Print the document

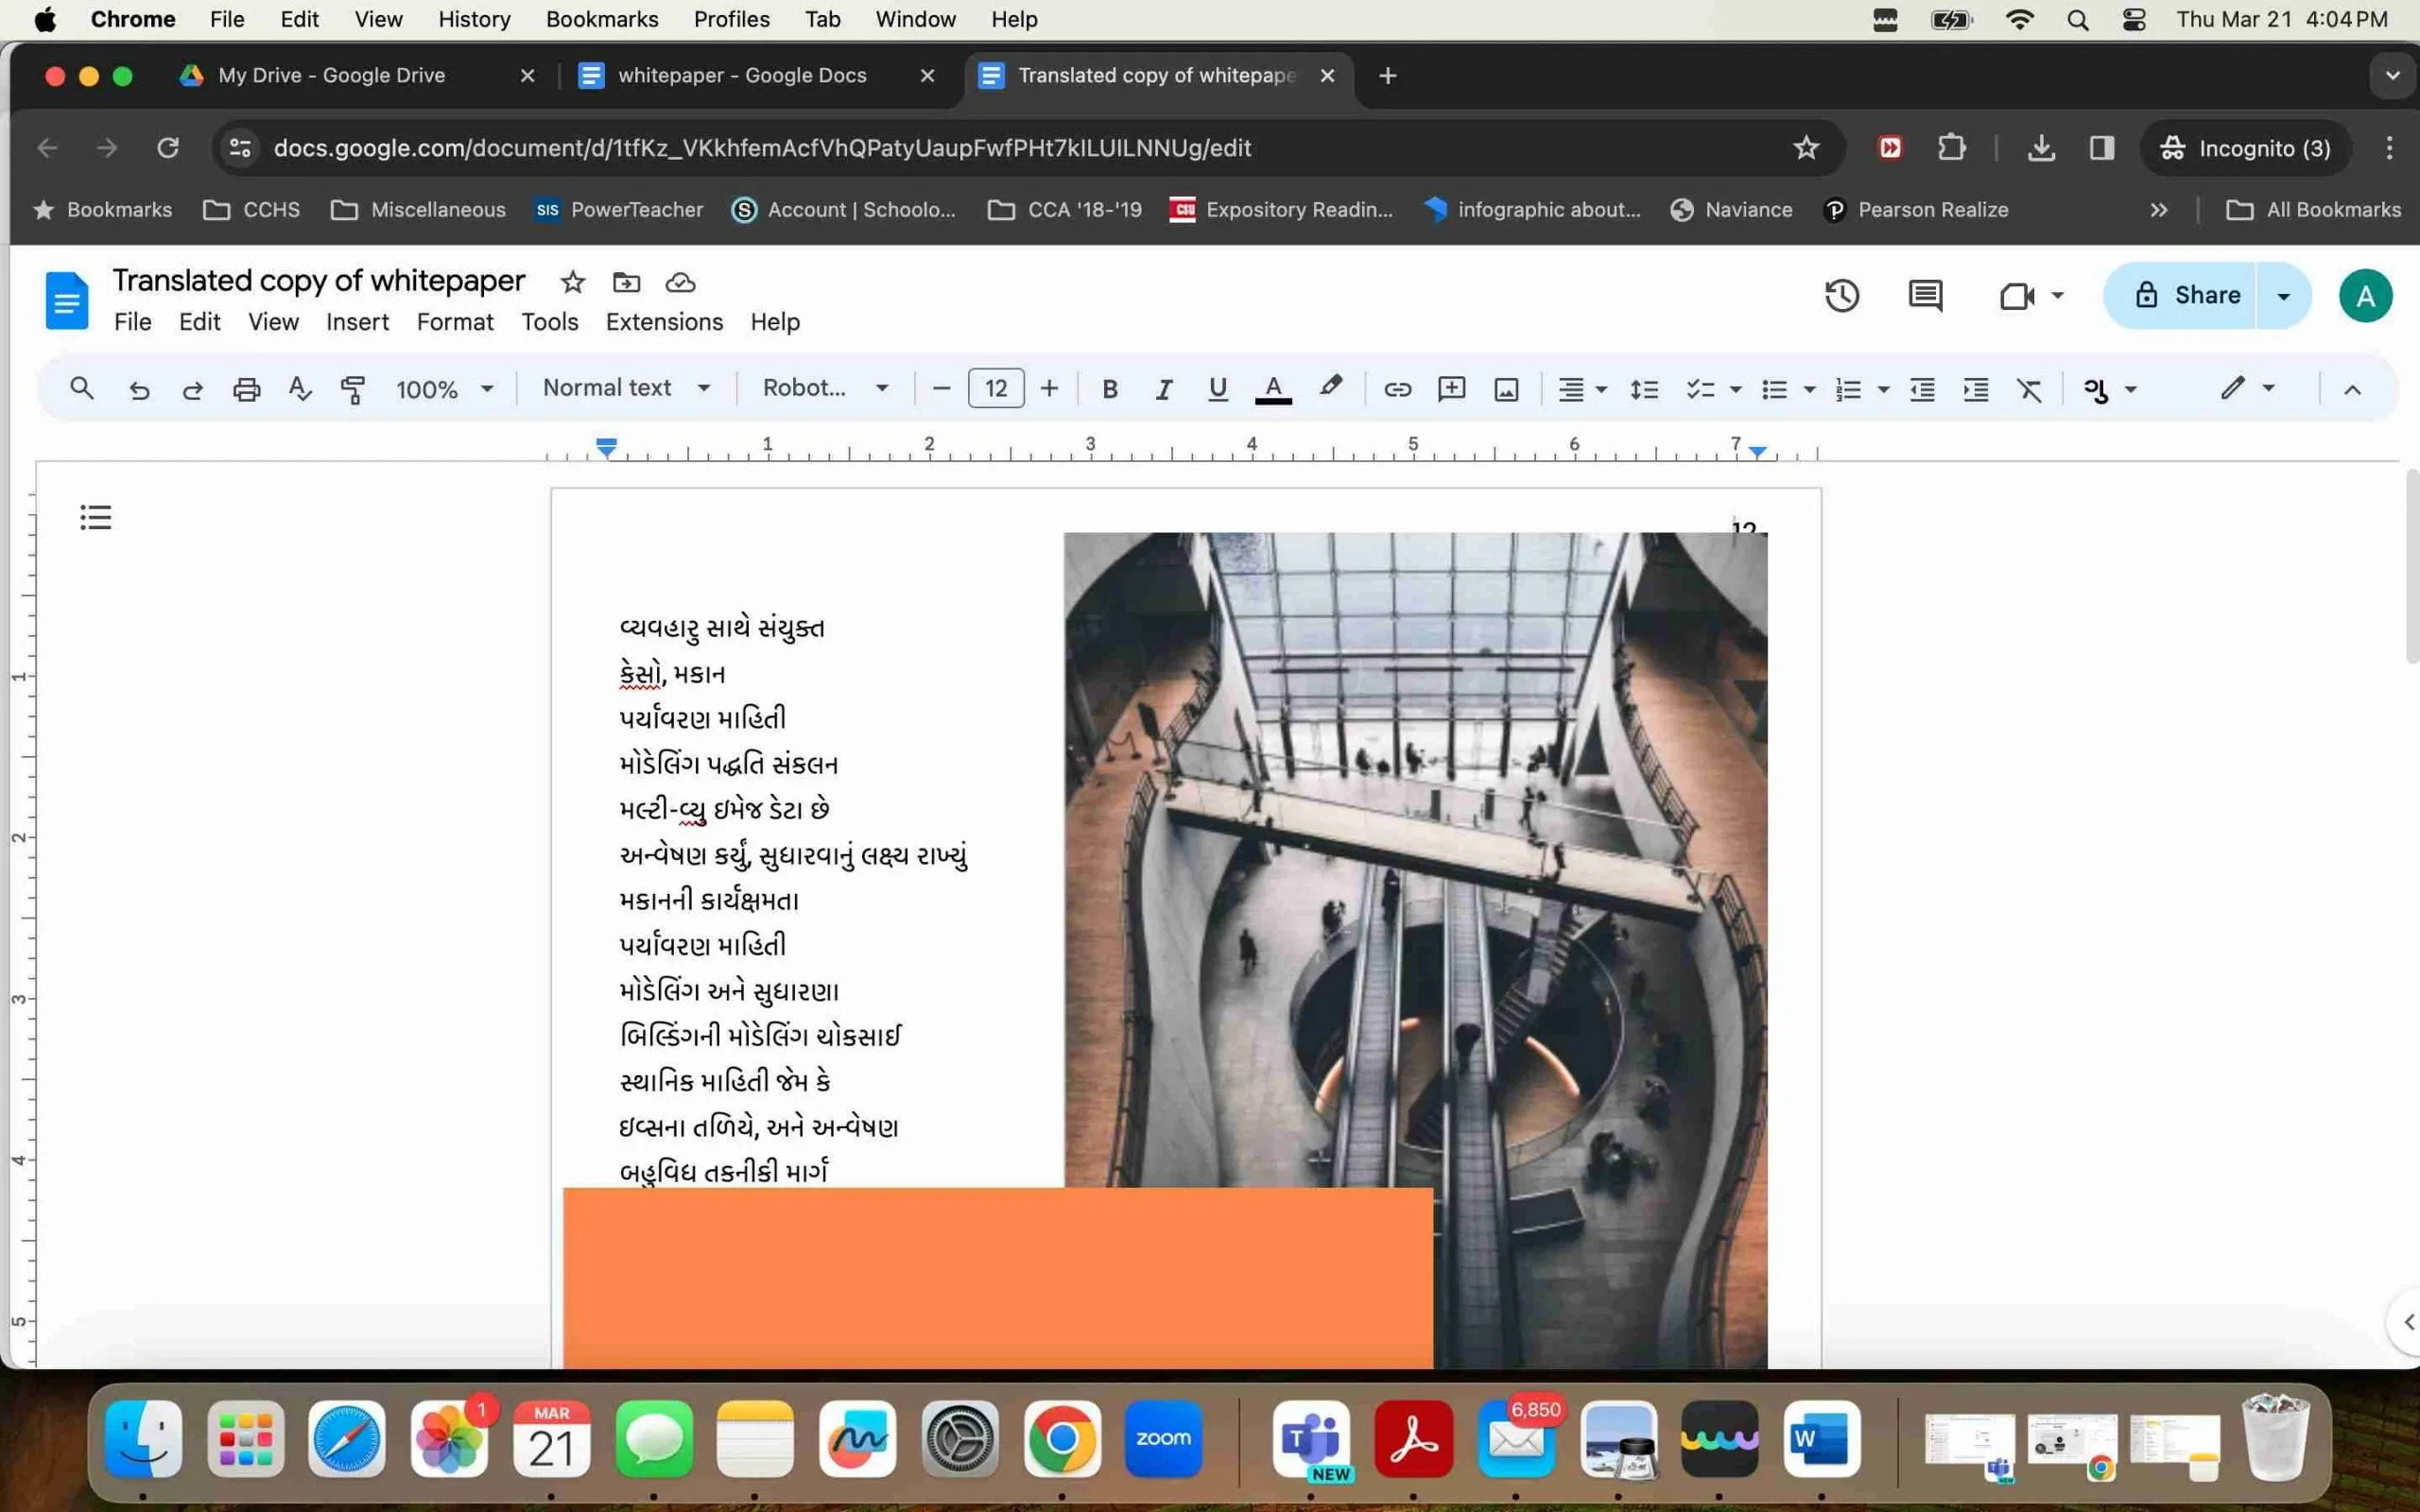[246, 389]
